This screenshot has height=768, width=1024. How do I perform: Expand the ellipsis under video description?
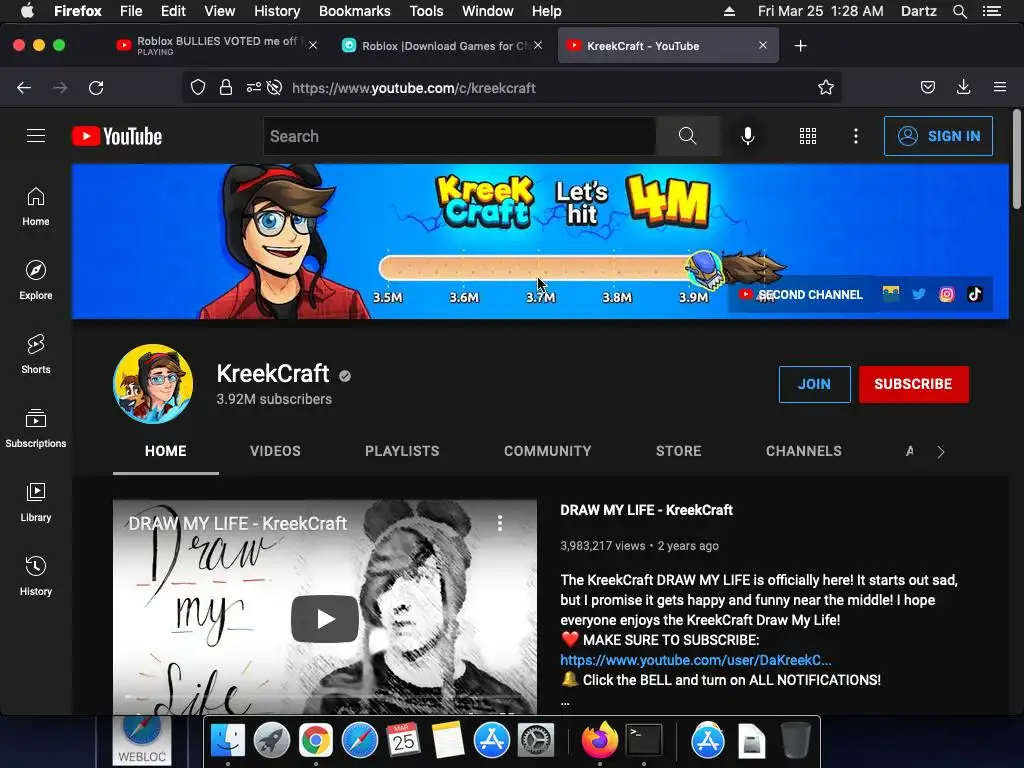pos(565,703)
